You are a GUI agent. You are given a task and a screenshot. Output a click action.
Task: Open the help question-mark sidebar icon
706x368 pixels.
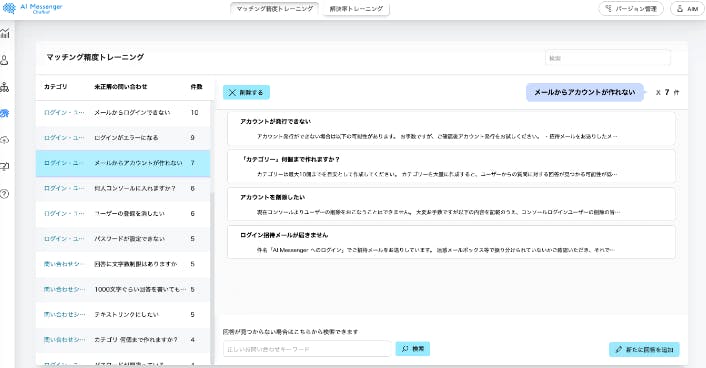5,194
